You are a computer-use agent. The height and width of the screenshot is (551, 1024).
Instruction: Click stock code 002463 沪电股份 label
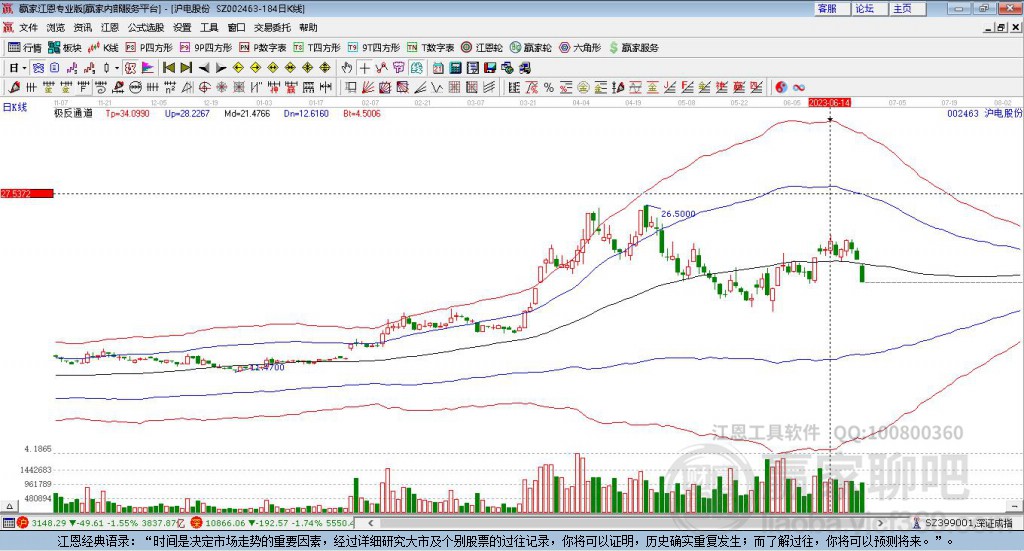click(985, 114)
